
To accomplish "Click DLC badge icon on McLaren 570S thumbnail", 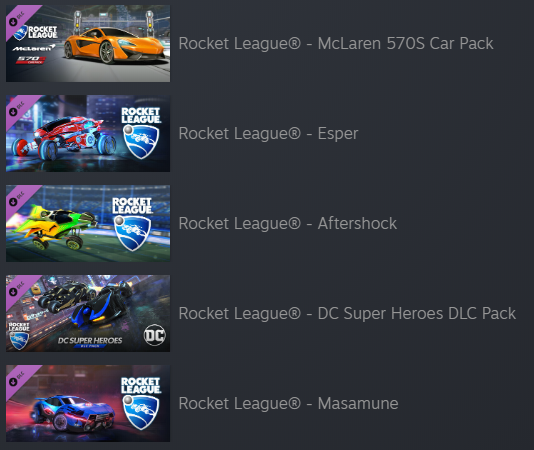I will 16,19.
